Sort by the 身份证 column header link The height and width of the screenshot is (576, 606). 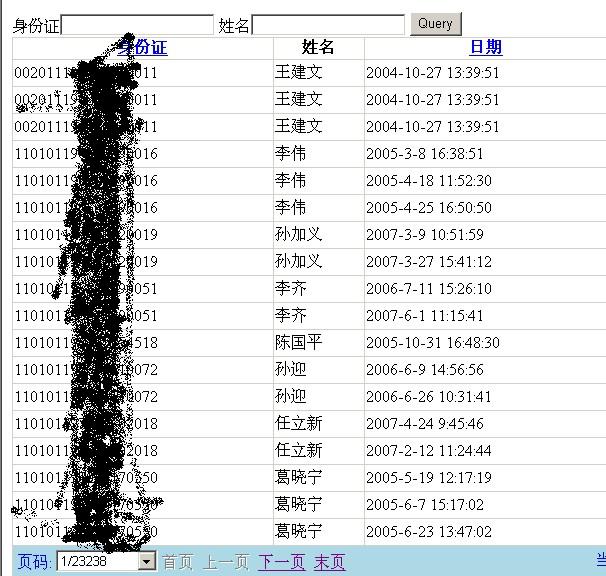[x=144, y=47]
